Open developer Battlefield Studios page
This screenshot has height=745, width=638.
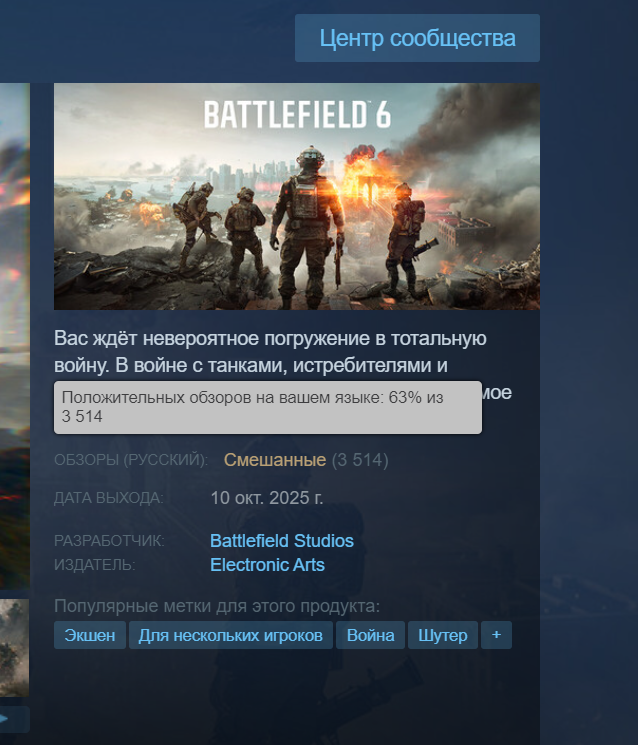pos(282,541)
